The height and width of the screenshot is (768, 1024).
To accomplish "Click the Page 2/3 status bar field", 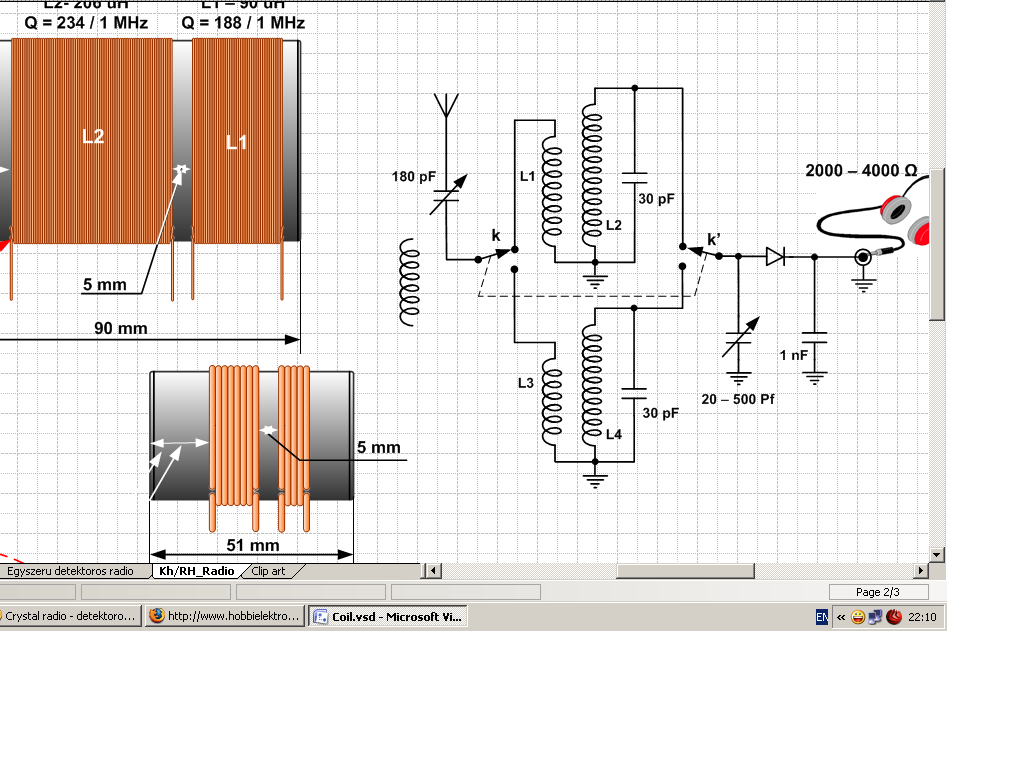I will [878, 592].
